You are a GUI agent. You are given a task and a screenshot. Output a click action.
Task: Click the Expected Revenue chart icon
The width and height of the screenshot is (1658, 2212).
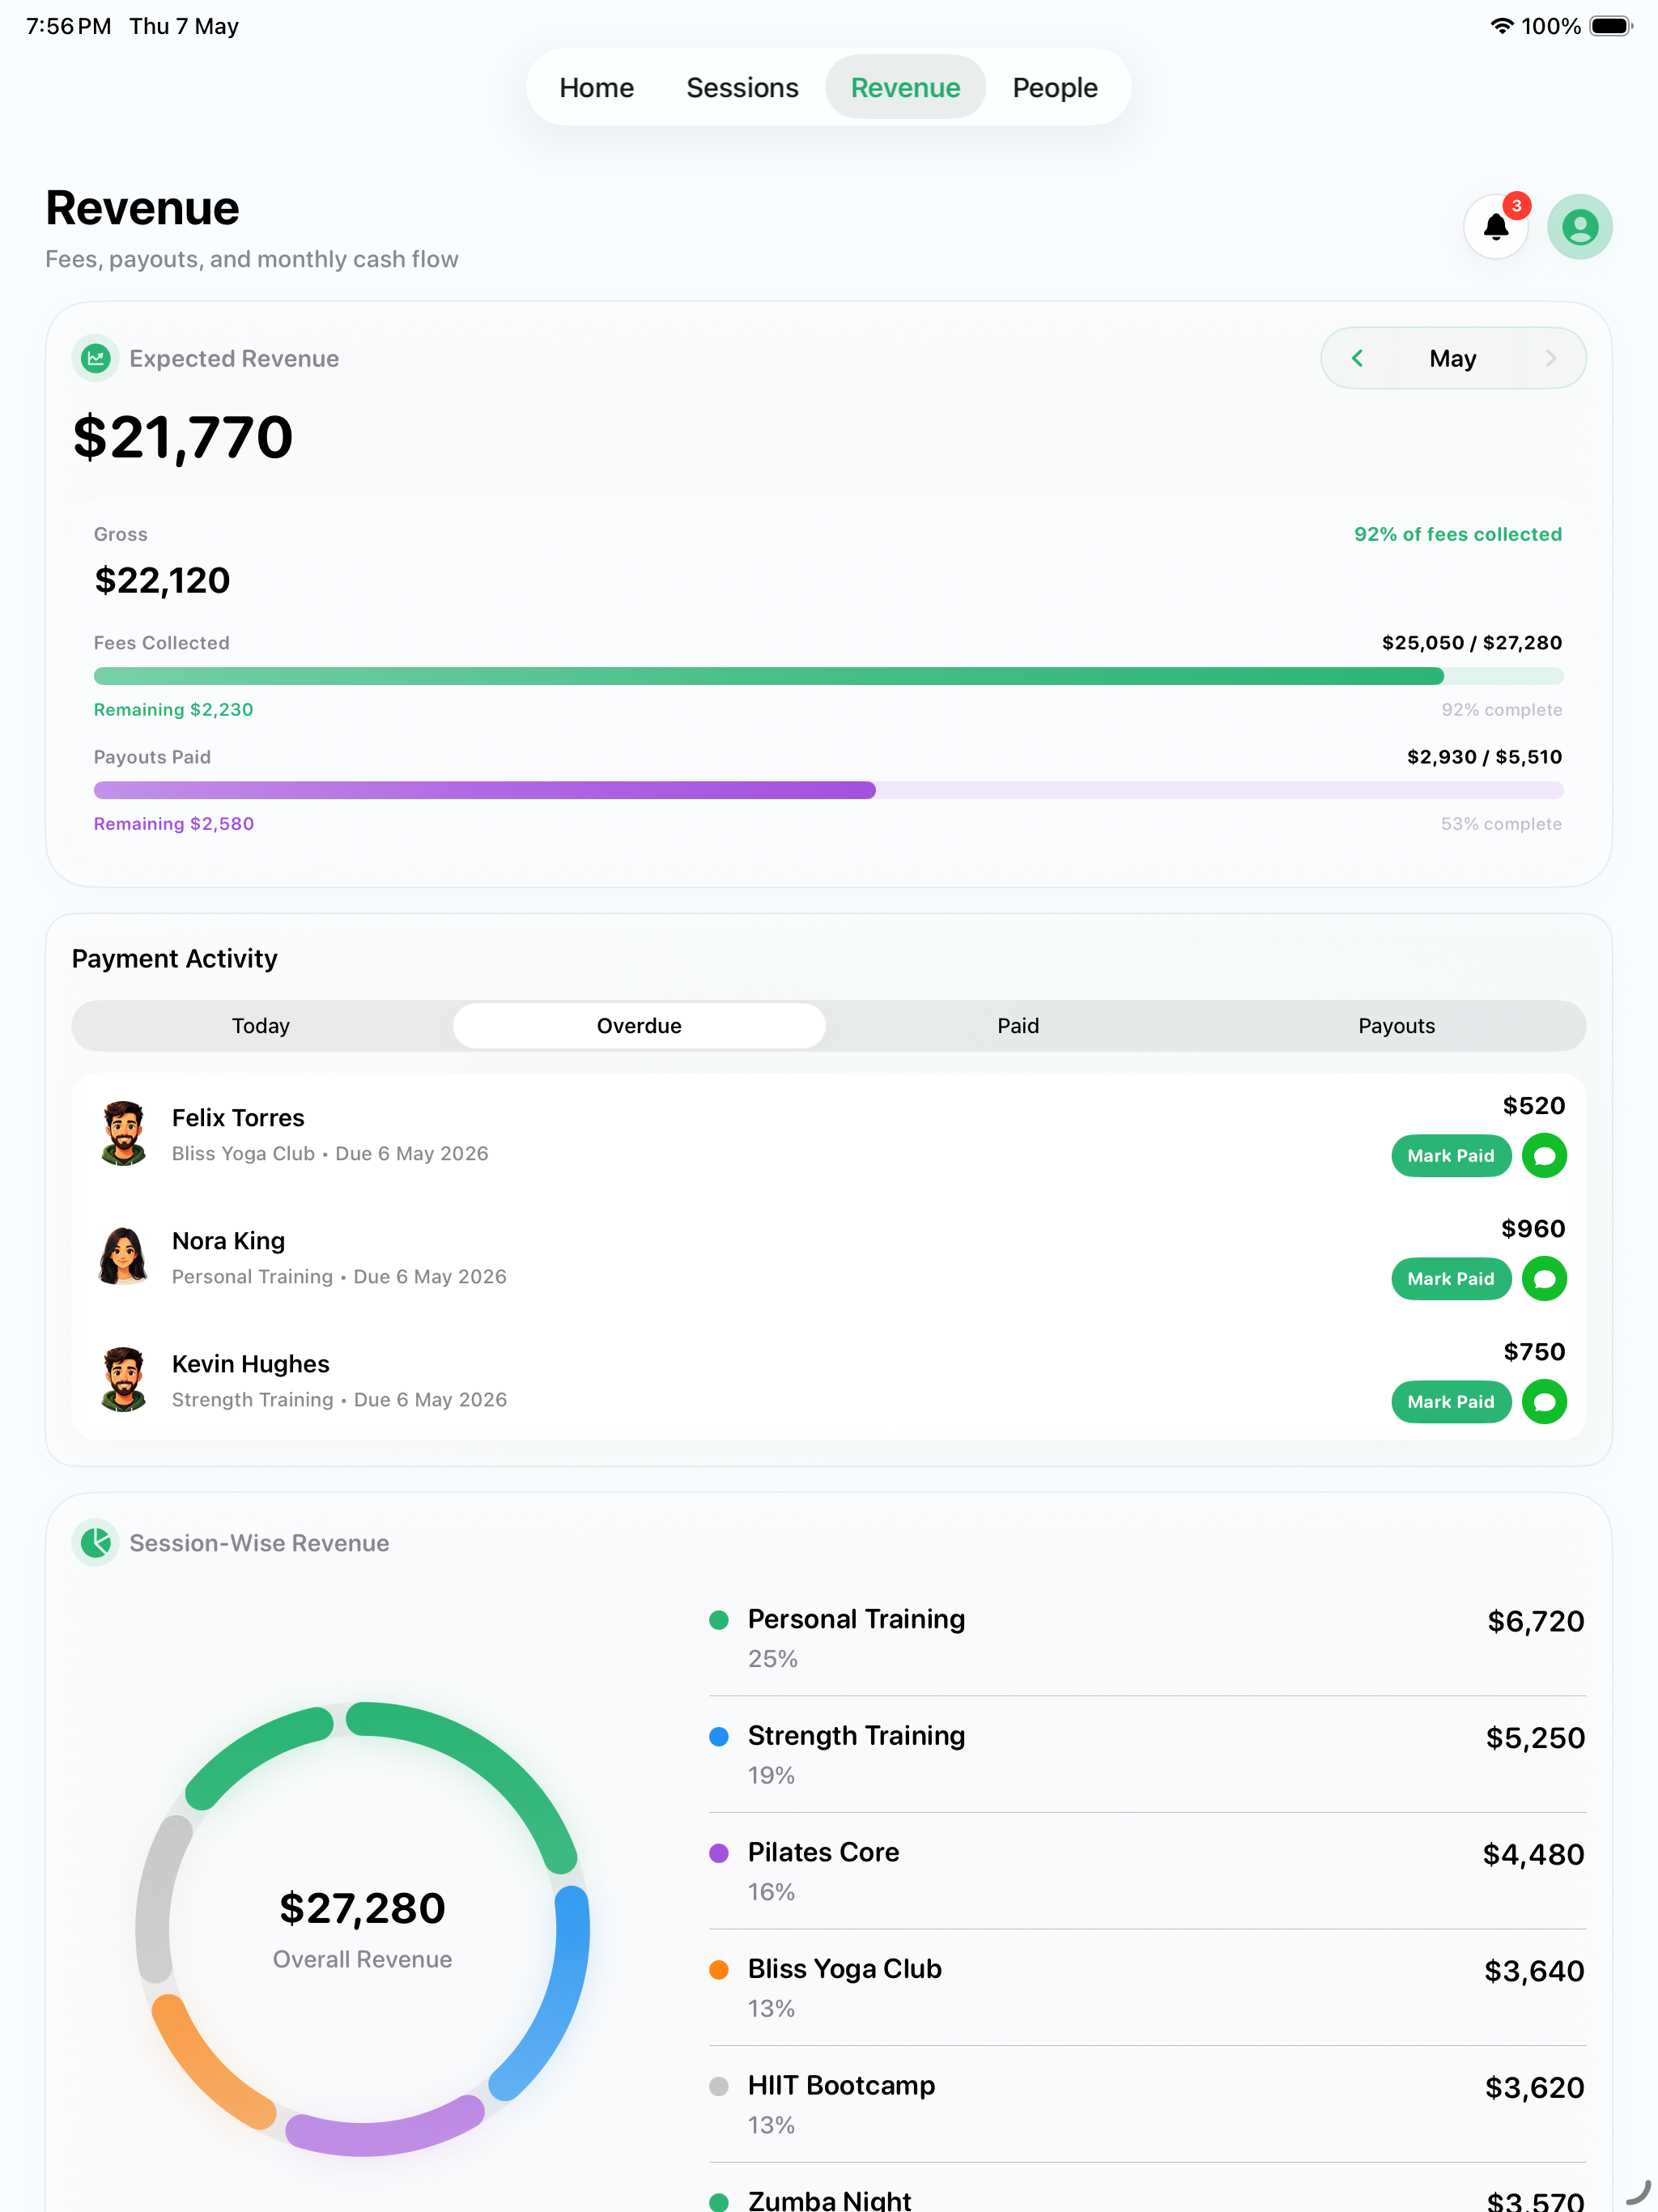(x=96, y=358)
